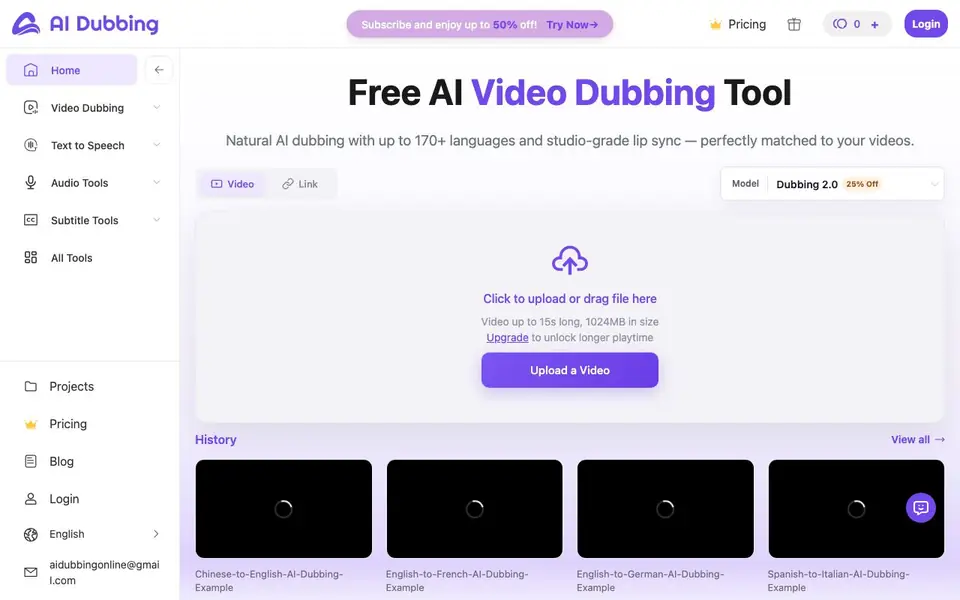960x600 pixels.
Task: Click the Login person icon in sidebar
Action: point(31,499)
